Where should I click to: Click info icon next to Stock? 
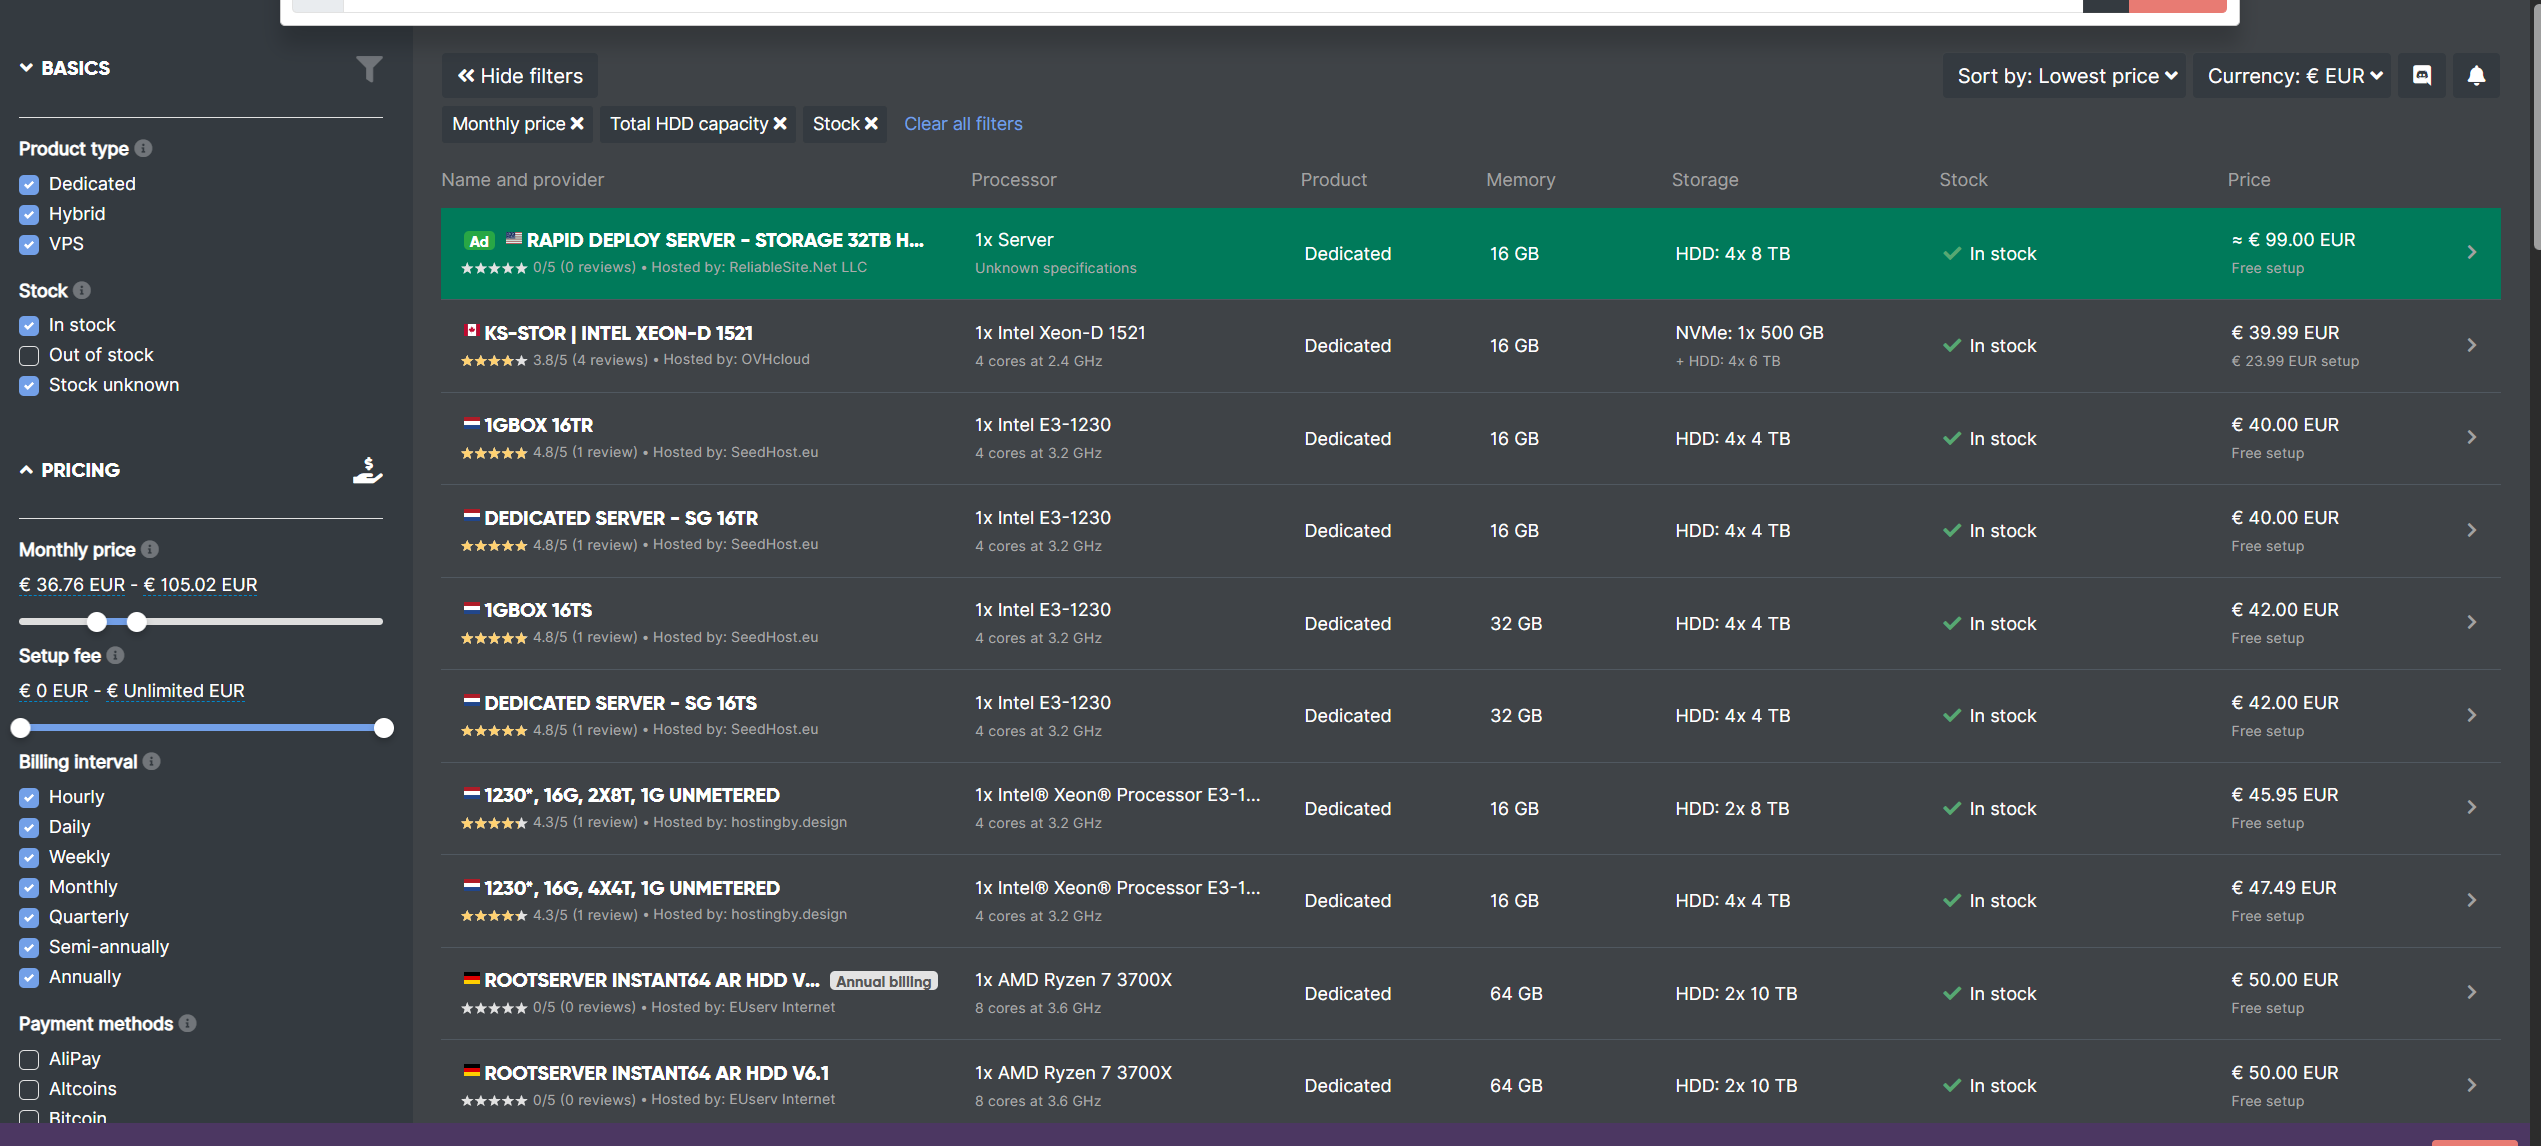click(x=82, y=290)
